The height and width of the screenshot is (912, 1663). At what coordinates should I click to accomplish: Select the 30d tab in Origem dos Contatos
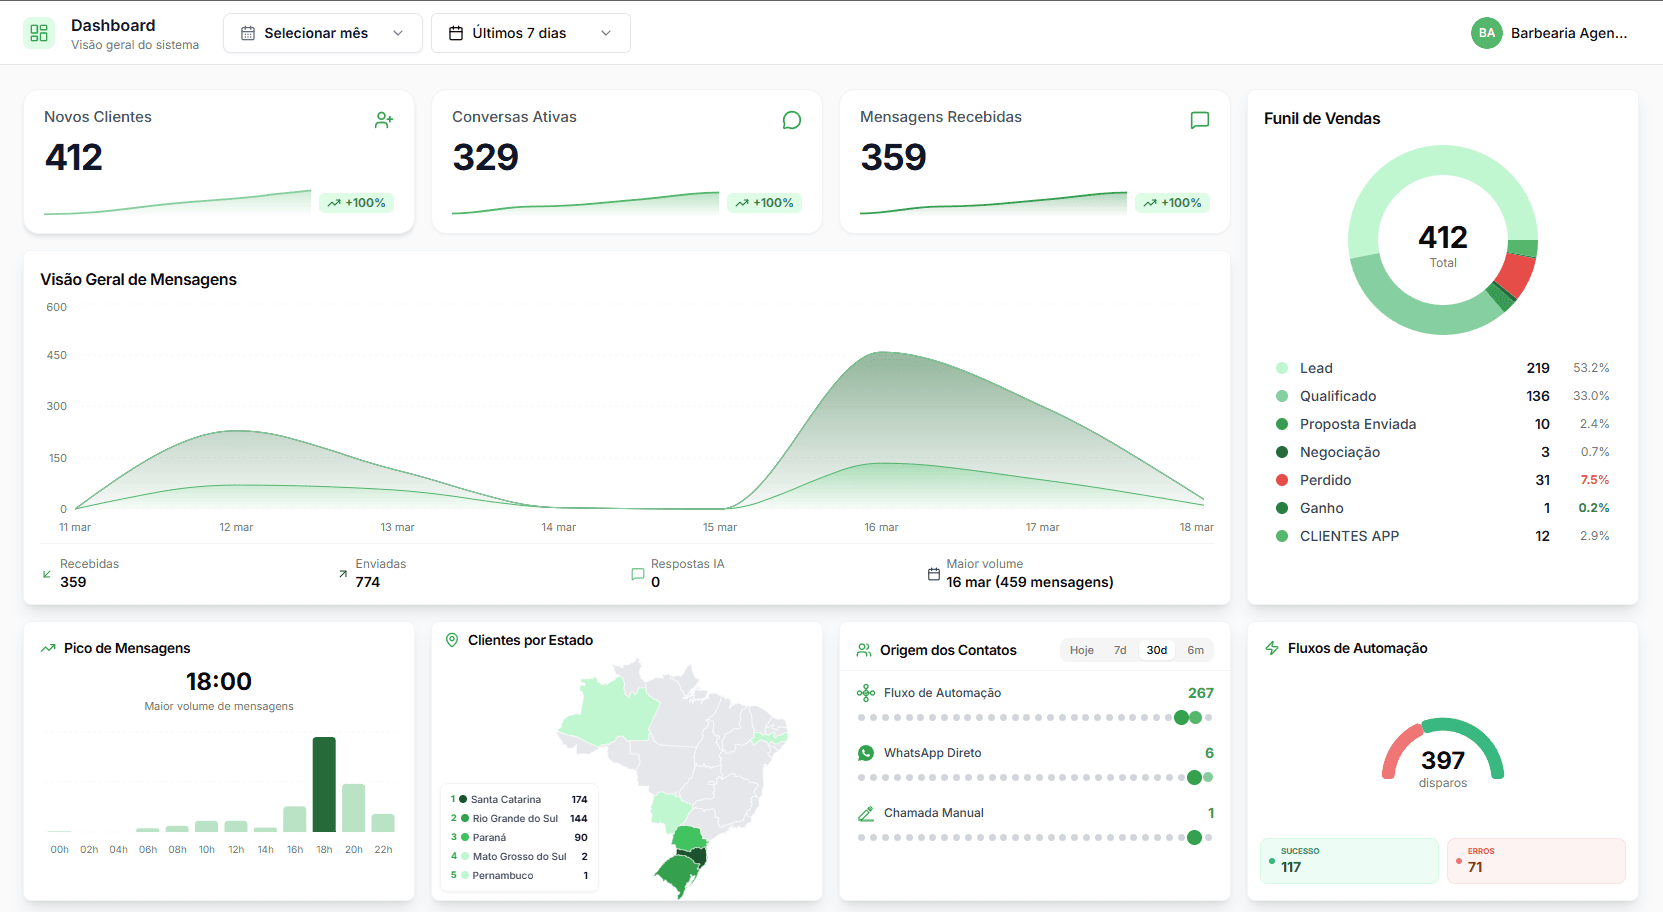1156,649
